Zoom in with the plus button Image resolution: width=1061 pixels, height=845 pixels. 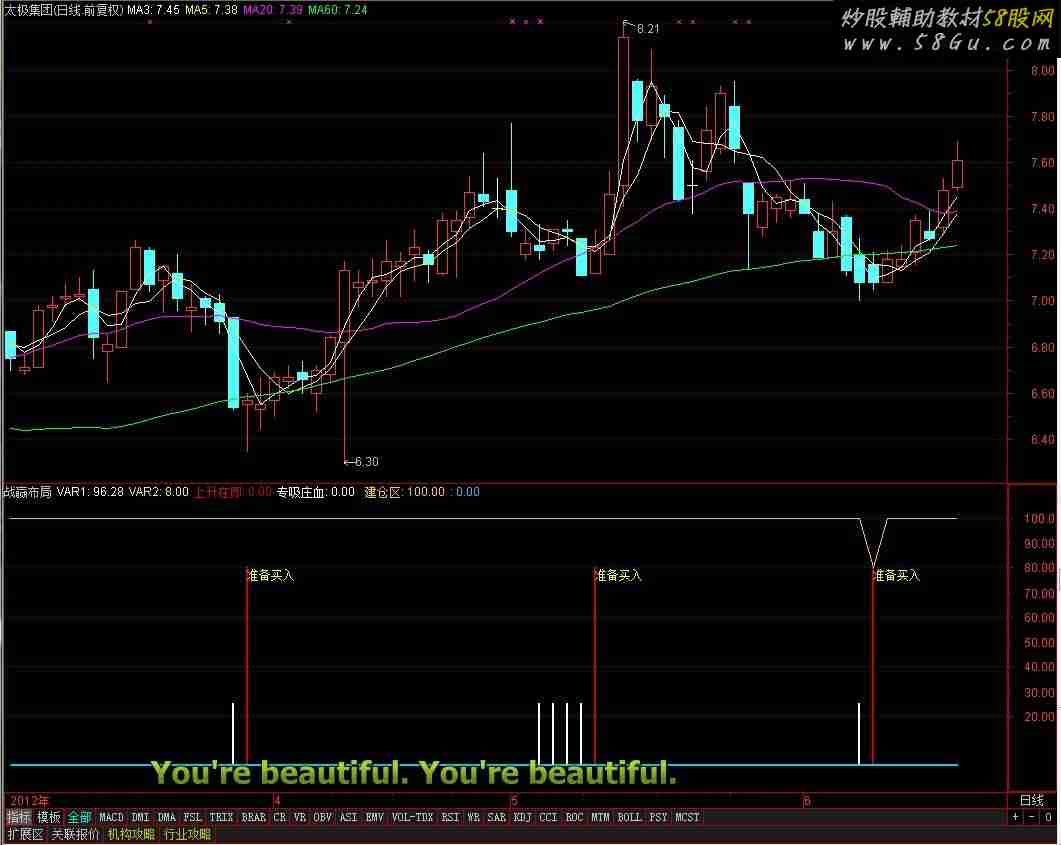point(1016,817)
